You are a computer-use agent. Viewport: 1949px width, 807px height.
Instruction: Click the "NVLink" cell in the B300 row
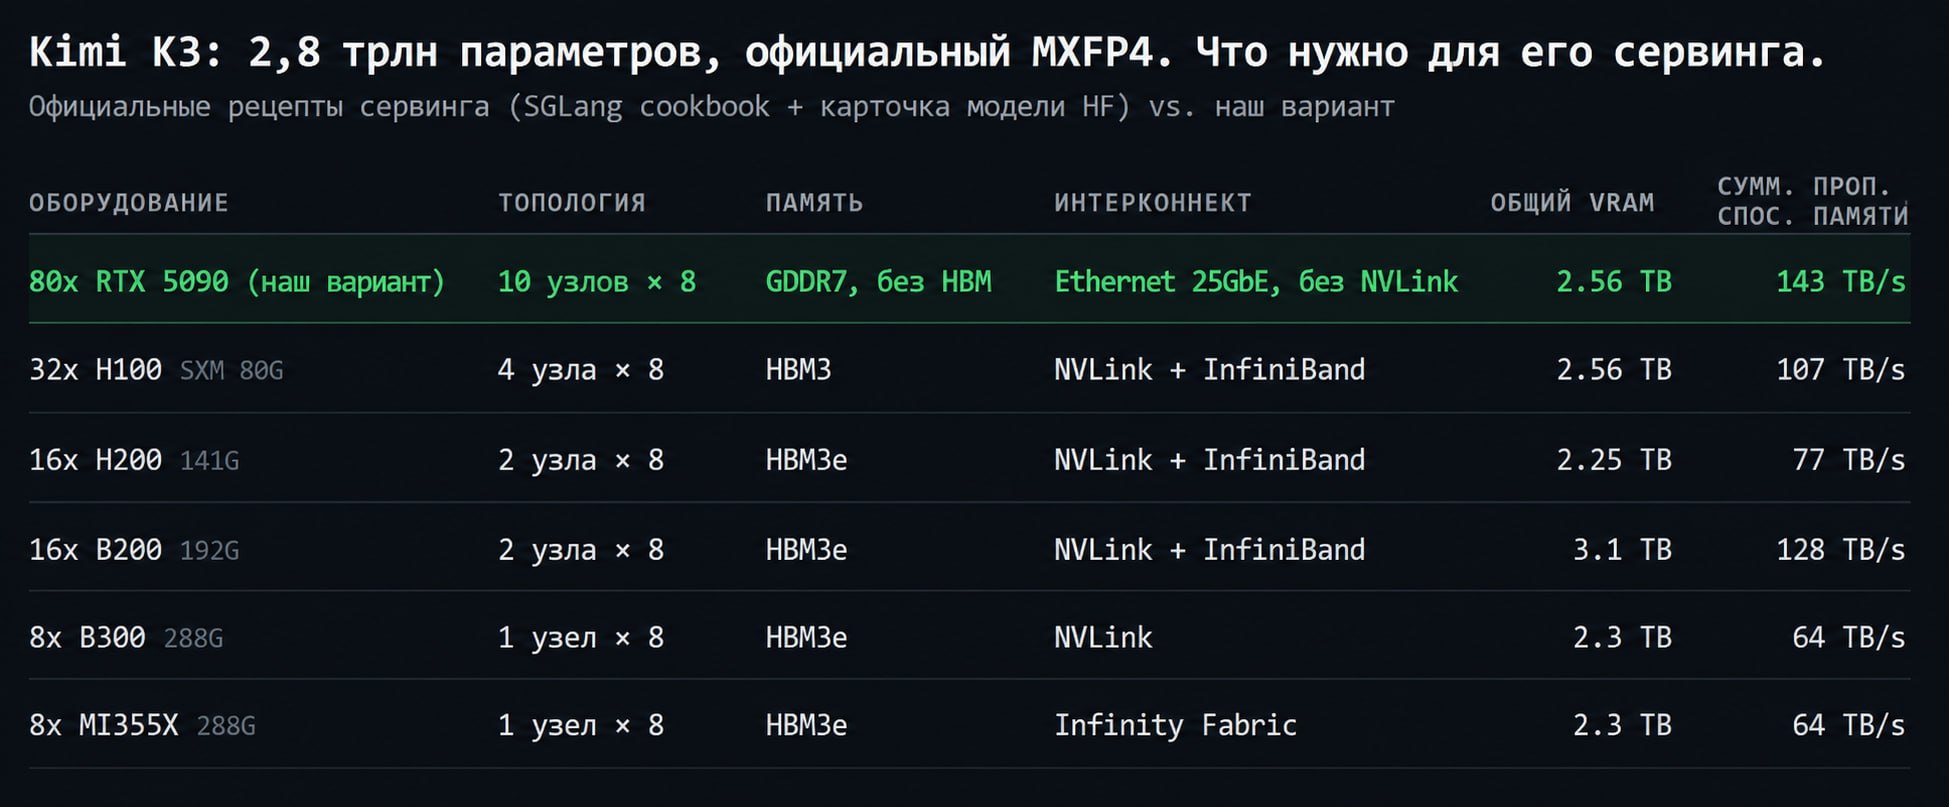pos(1103,638)
